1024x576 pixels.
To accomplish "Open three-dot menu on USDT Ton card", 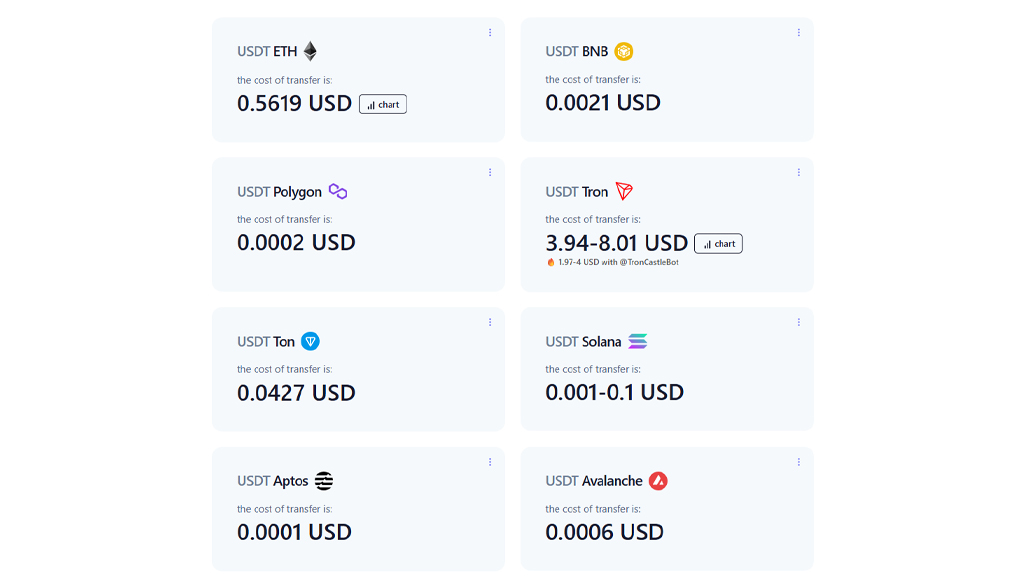I will pyautogui.click(x=490, y=322).
